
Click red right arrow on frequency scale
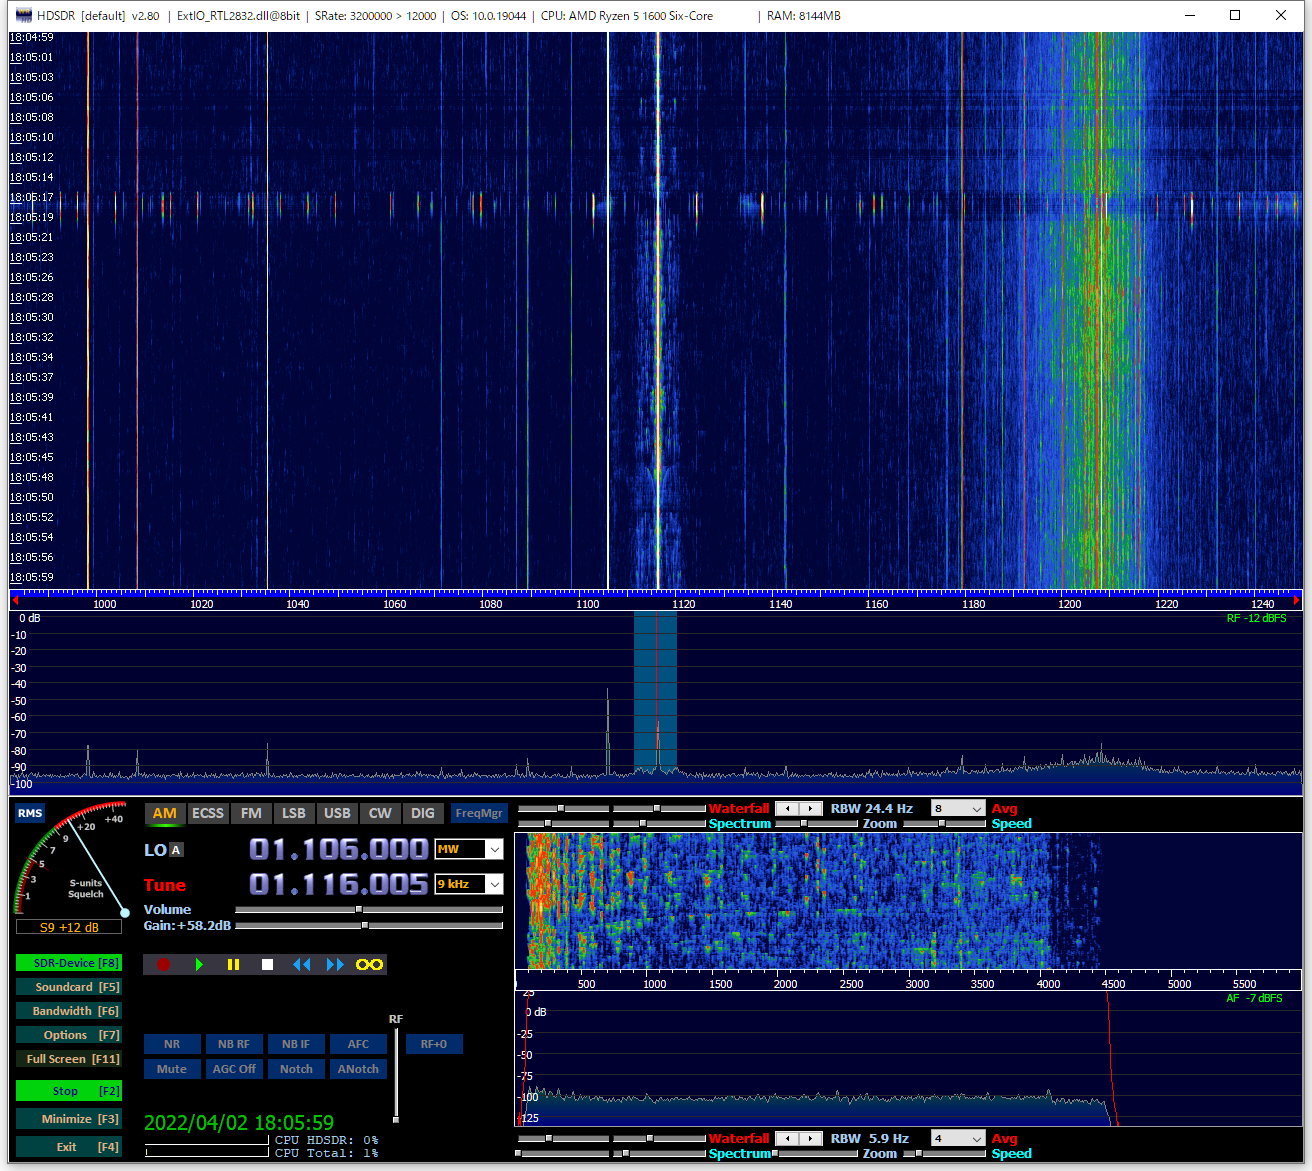click(x=1297, y=601)
